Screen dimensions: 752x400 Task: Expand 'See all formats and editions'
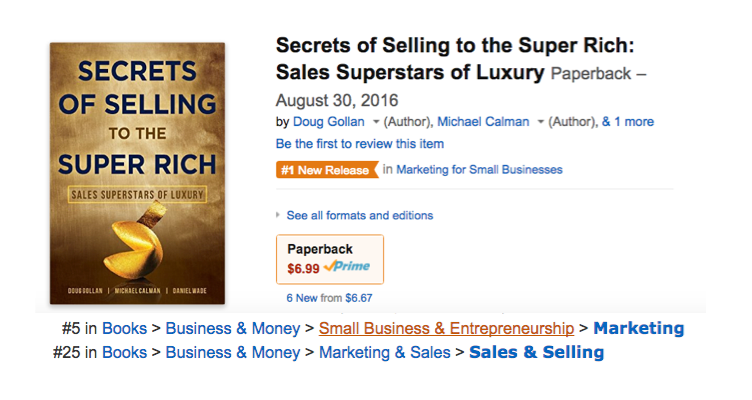tap(359, 215)
